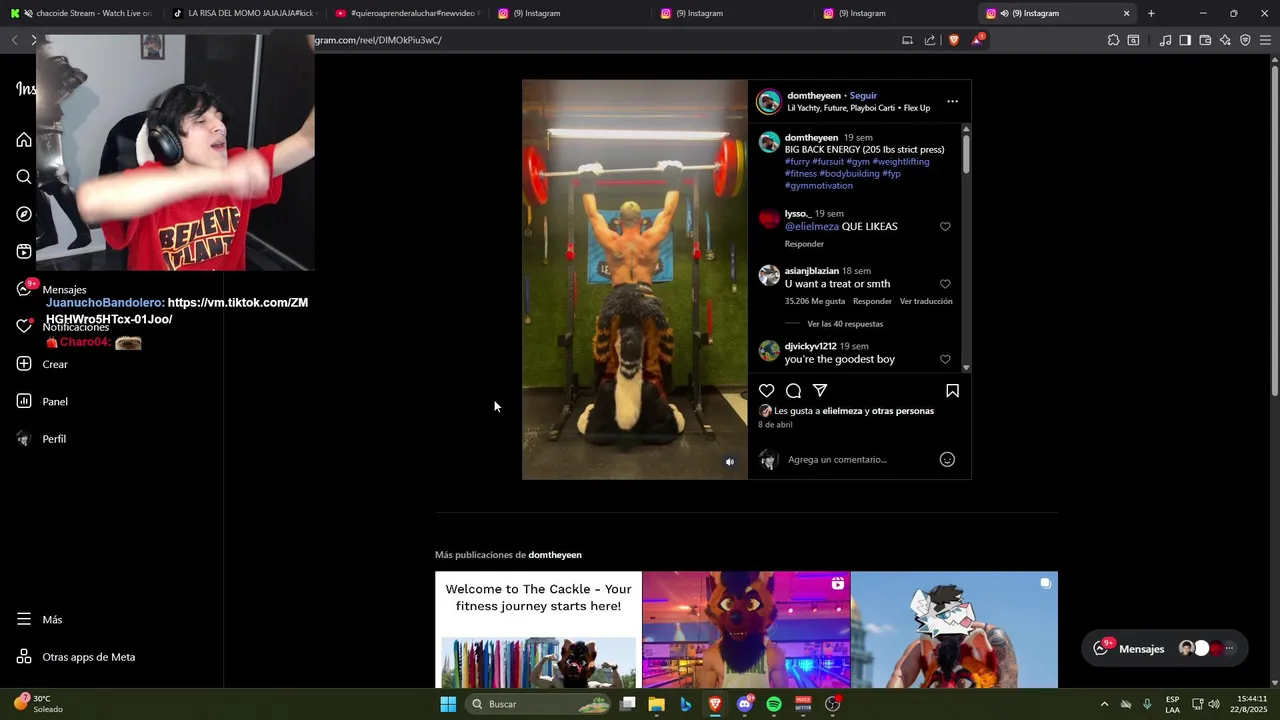1280x720 pixels.
Task: Like lysso._'s comment
Action: [945, 227]
